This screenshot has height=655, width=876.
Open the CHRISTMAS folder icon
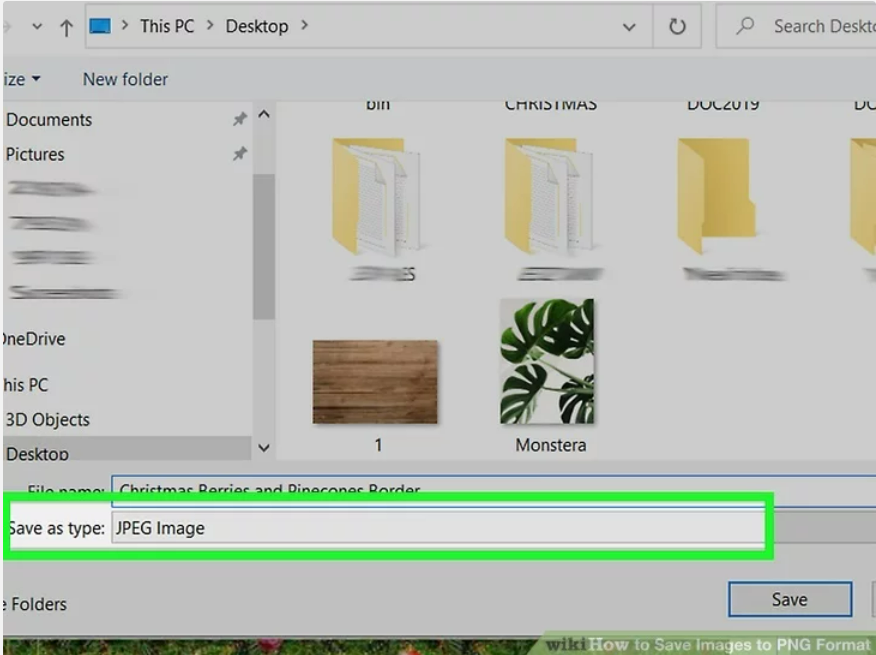point(549,195)
